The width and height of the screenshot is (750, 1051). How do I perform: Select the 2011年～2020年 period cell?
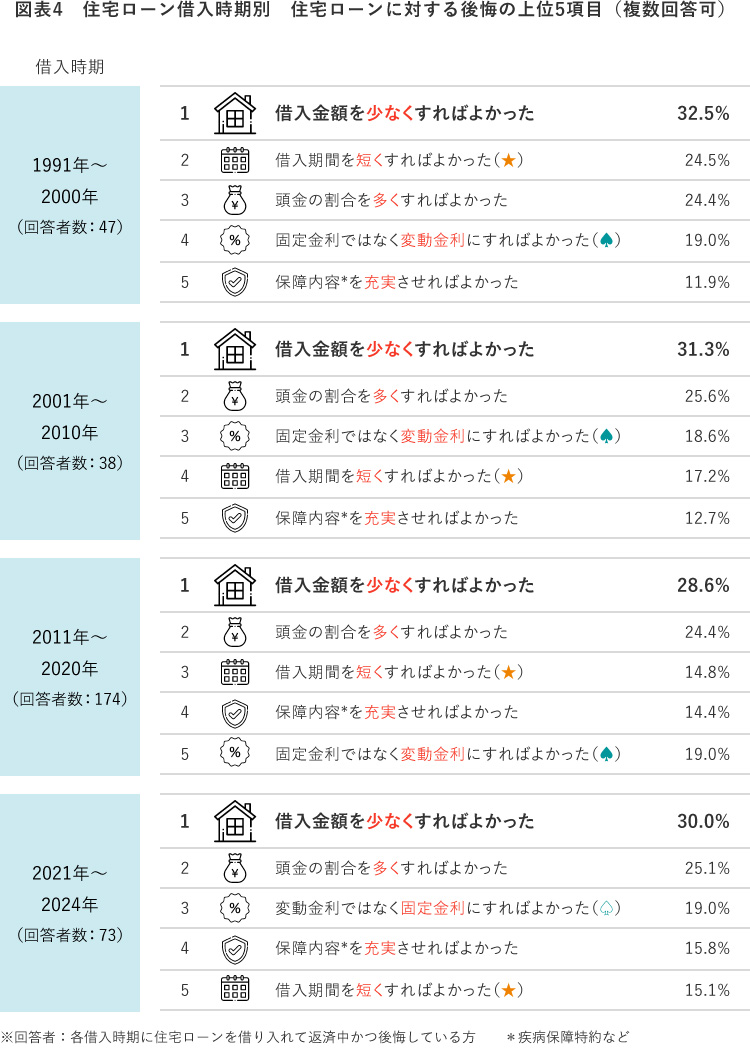click(x=70, y=667)
